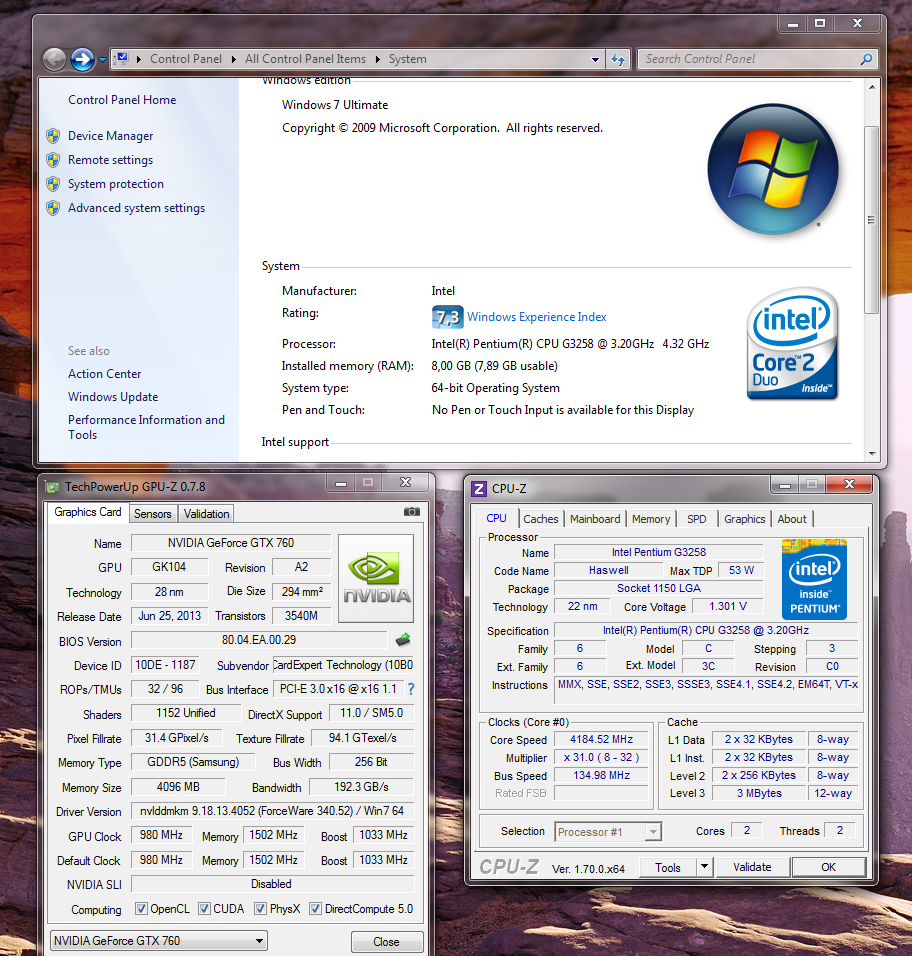Refresh the Control Panel address bar
This screenshot has height=956, width=912.
coord(618,59)
